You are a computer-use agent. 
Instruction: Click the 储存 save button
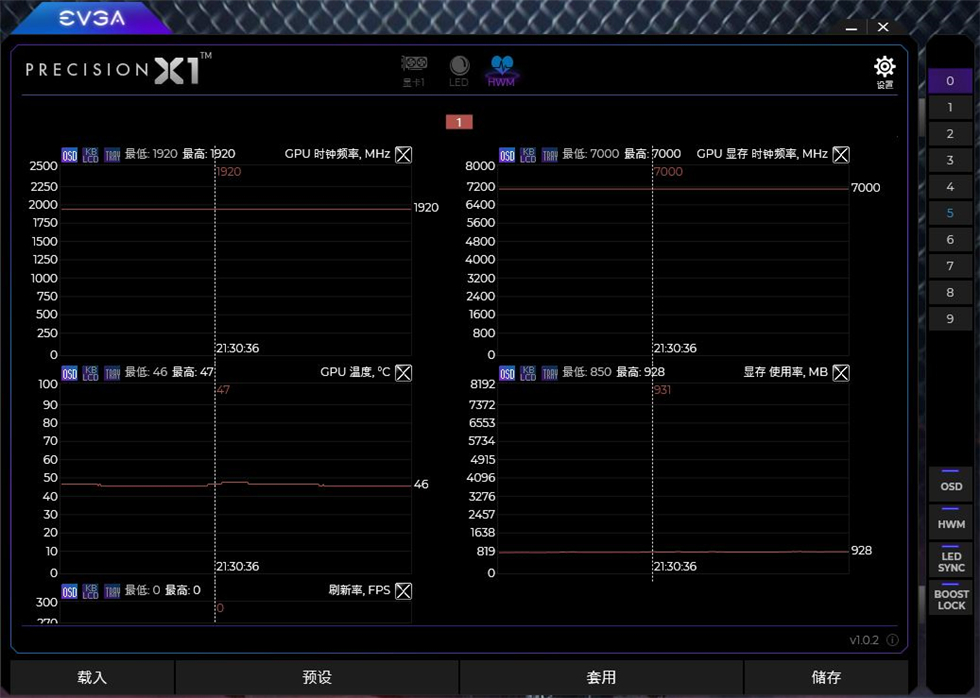click(x=826, y=676)
